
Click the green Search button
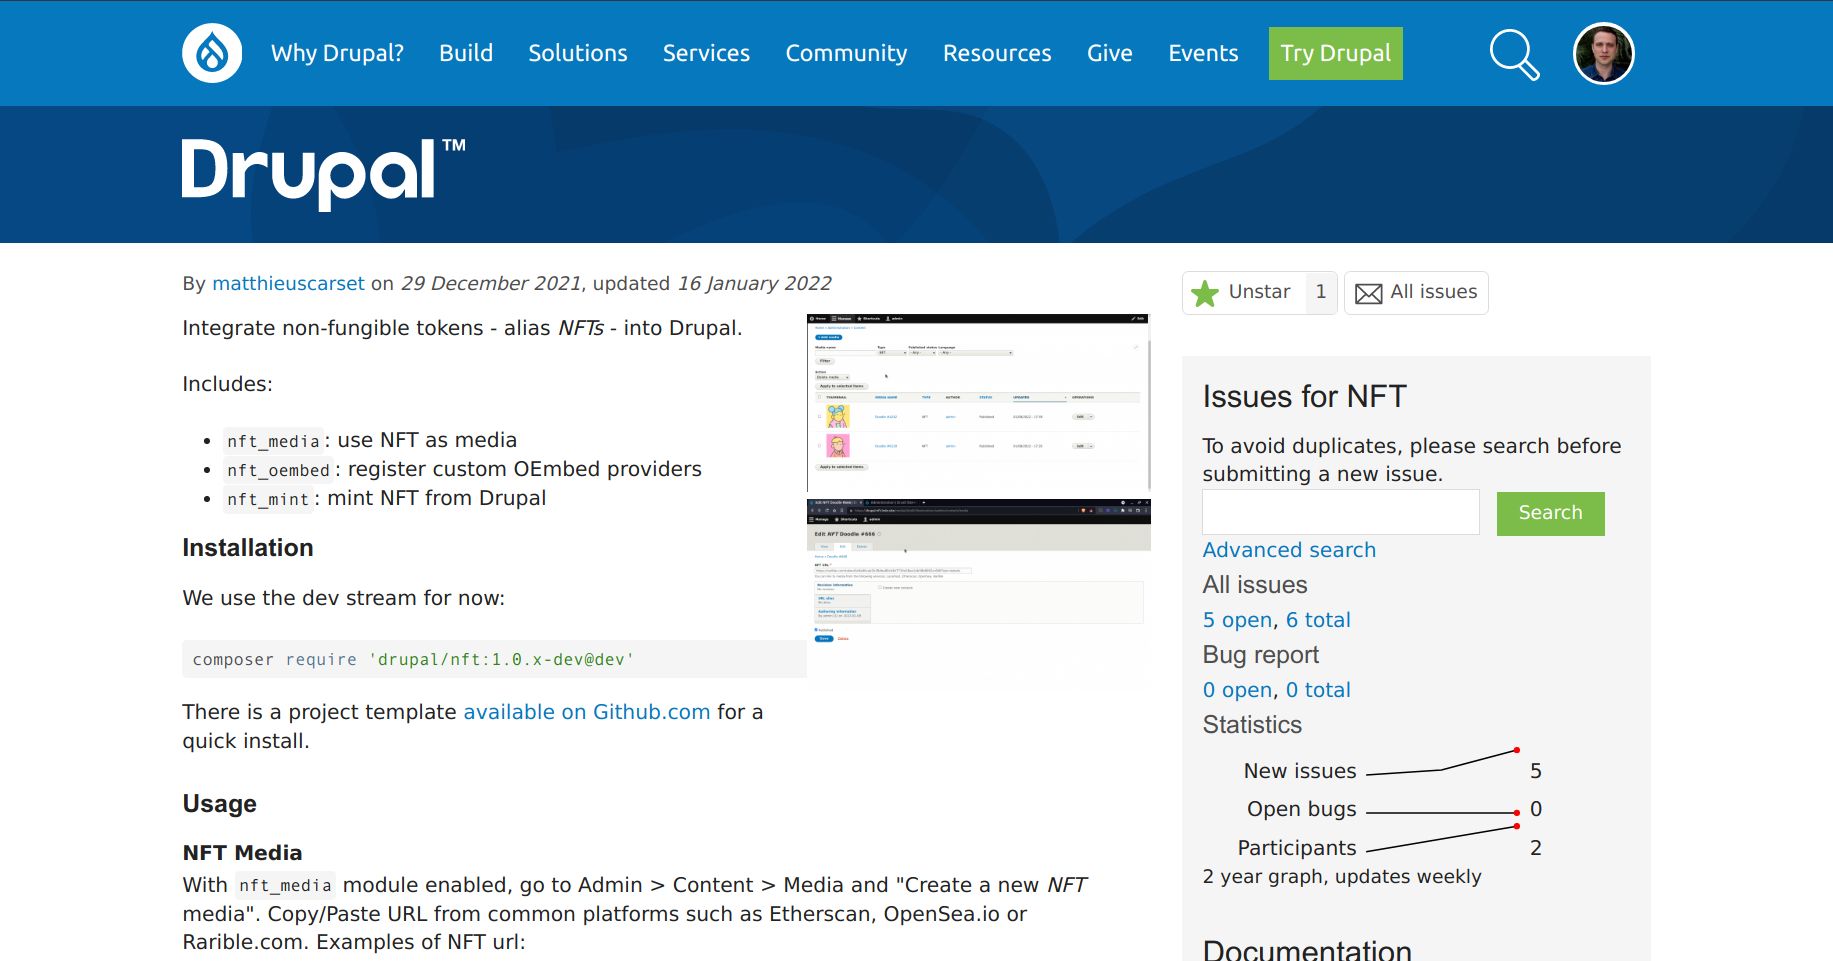point(1550,513)
